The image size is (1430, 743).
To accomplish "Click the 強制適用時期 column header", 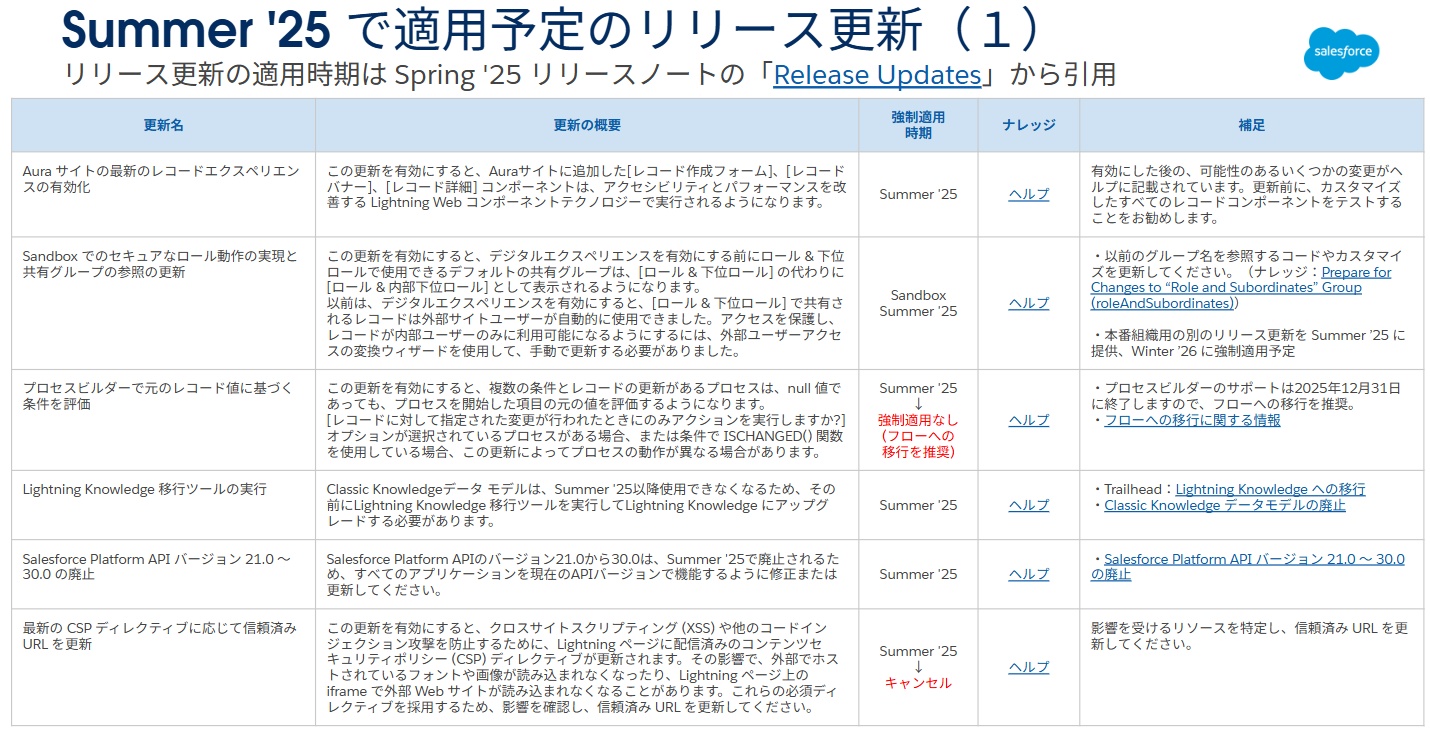I will 918,125.
